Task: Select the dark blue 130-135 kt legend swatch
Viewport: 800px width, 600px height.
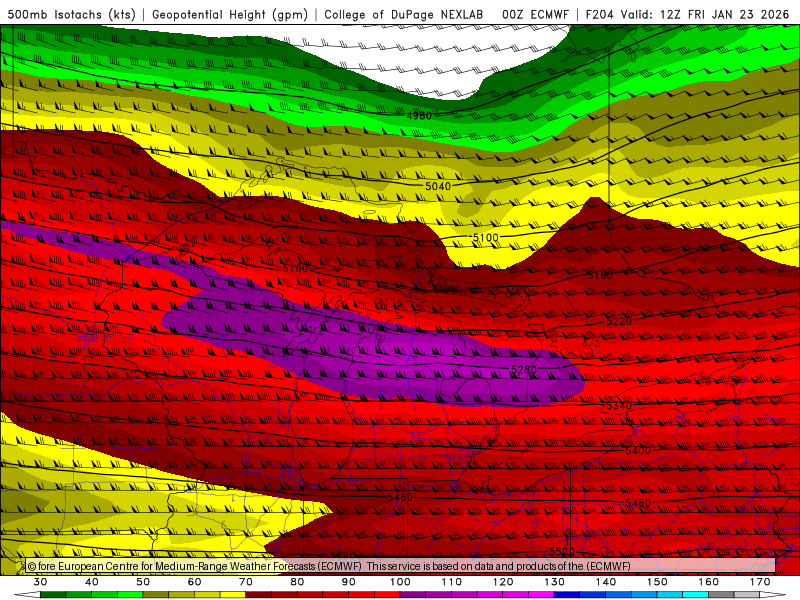Action: tap(567, 595)
